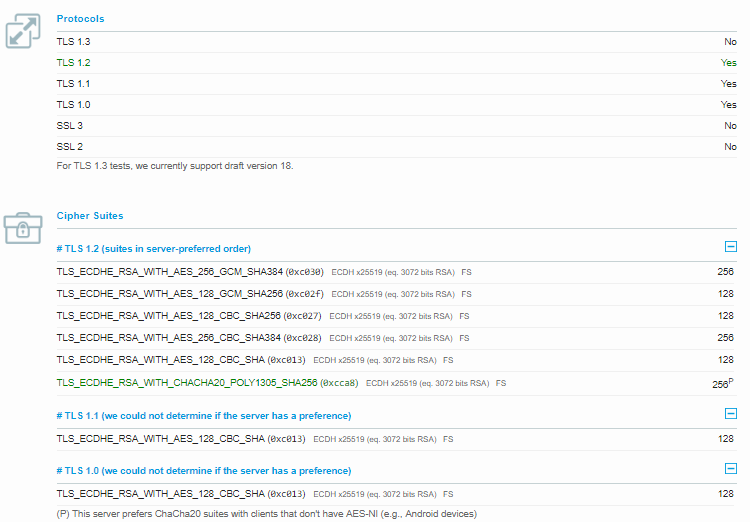Click the FS marker on the ChaCha20 row

point(501,383)
